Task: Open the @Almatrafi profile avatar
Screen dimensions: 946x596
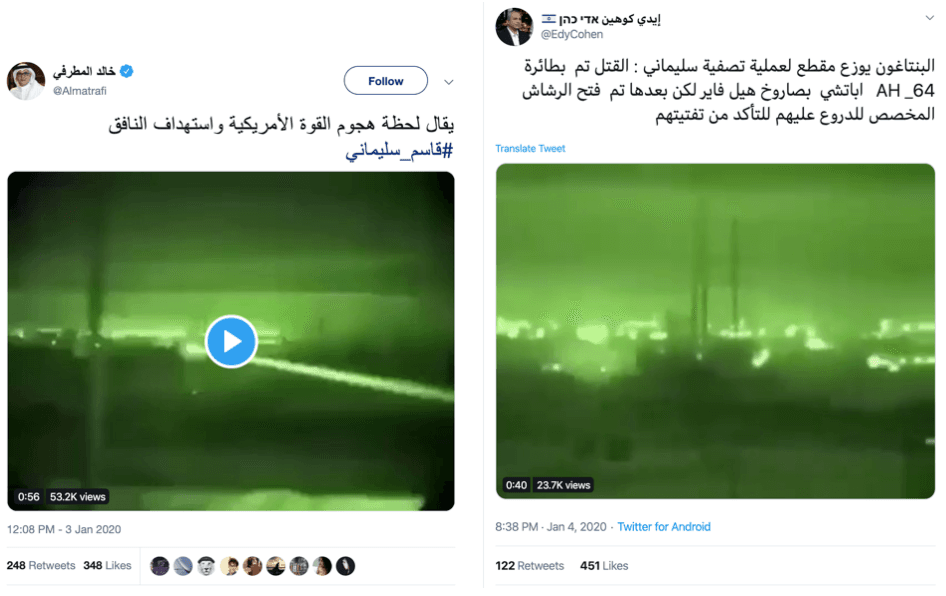Action: pos(26,81)
